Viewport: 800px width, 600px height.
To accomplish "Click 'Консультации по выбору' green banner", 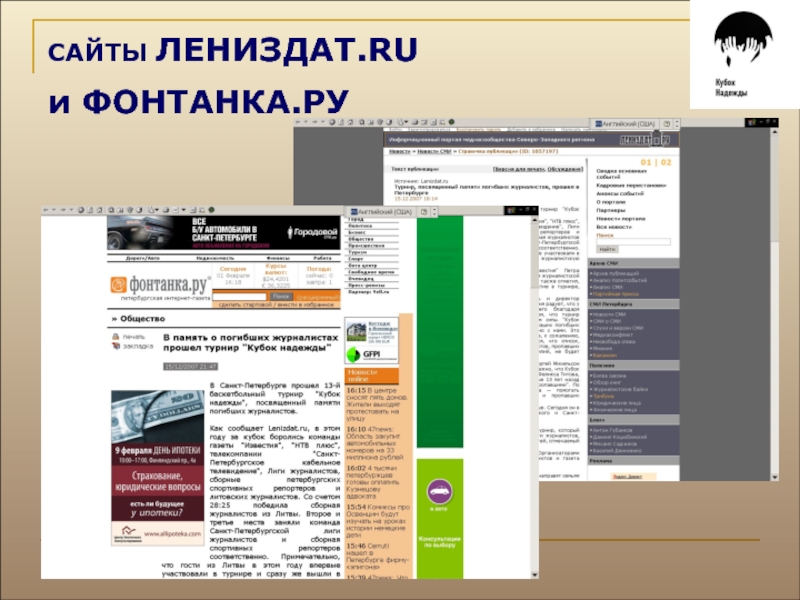I will click(440, 542).
